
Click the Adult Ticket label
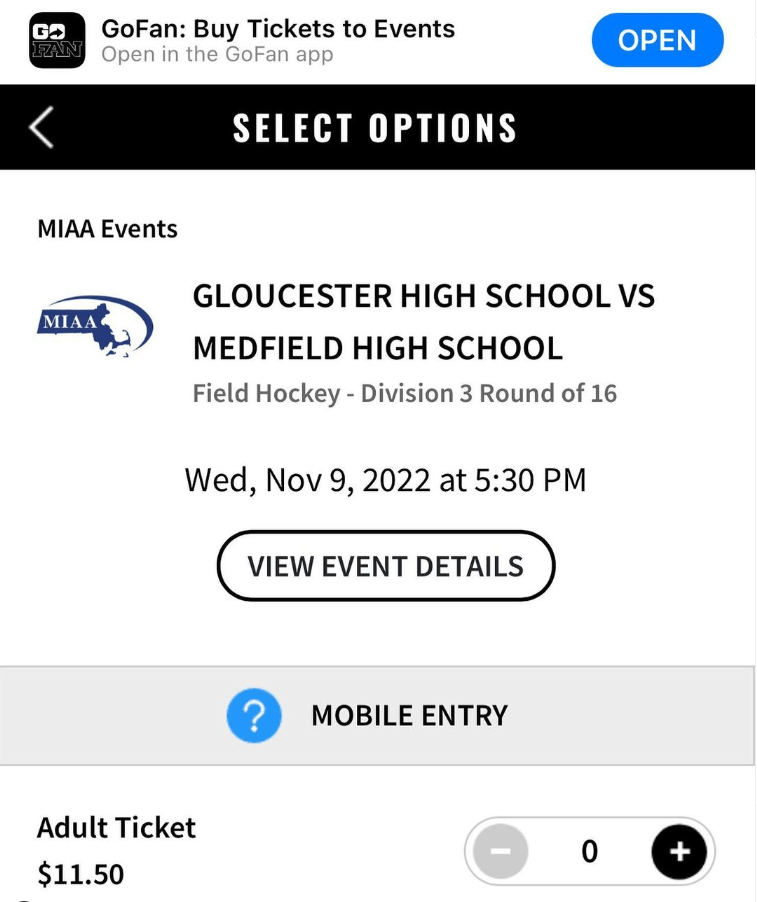[116, 828]
